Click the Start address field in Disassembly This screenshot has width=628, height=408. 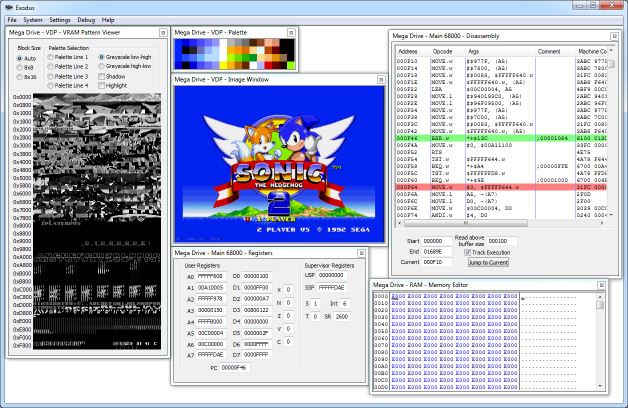[437, 241]
